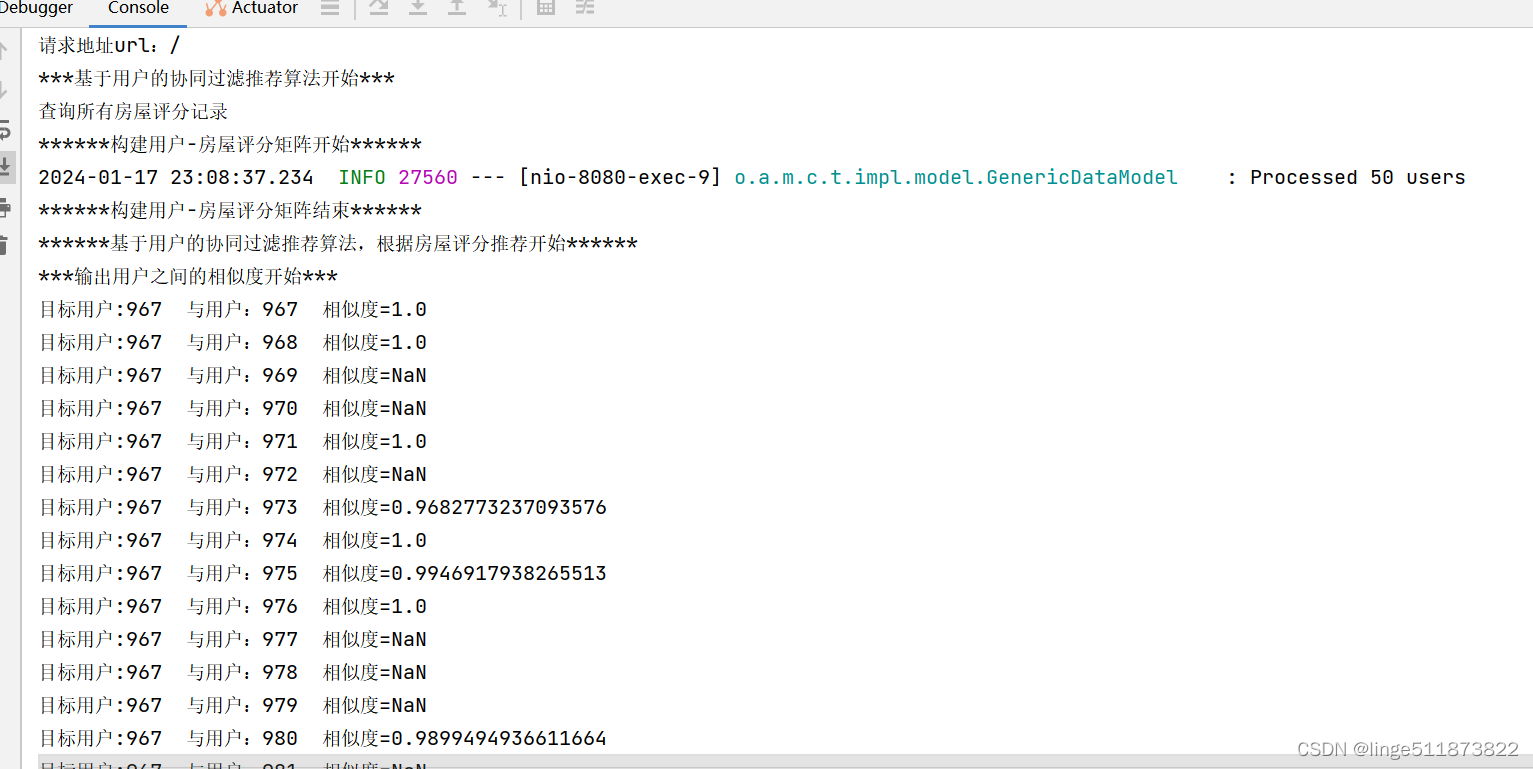The image size is (1533, 769).
Task: Click similarity value 0.9682773237093576
Action: pyautogui.click(x=499, y=508)
